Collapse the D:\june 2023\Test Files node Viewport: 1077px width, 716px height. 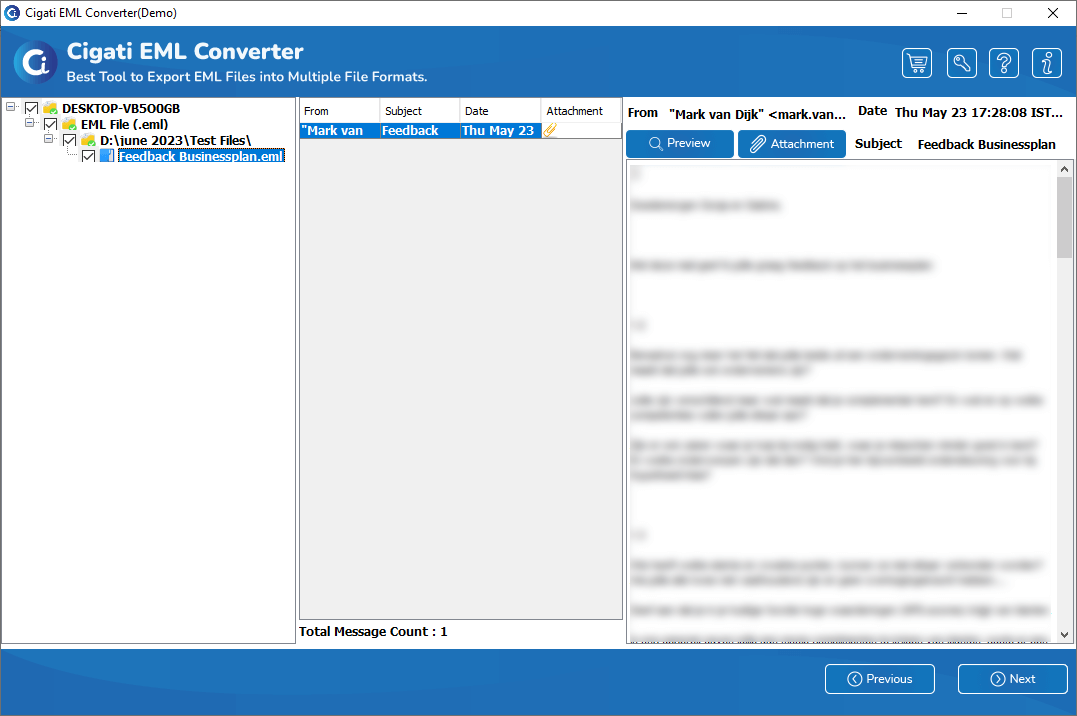click(x=49, y=138)
